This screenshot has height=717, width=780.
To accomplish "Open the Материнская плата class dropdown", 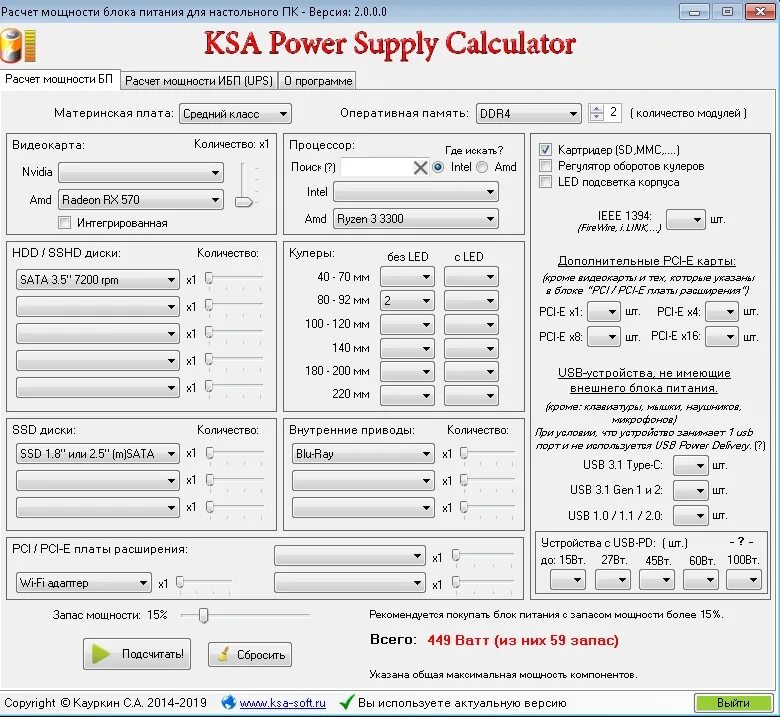I will pos(235,114).
